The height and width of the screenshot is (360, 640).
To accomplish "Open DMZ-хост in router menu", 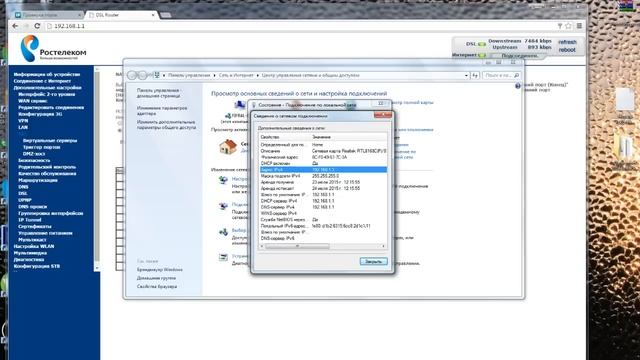I will pyautogui.click(x=34, y=153).
